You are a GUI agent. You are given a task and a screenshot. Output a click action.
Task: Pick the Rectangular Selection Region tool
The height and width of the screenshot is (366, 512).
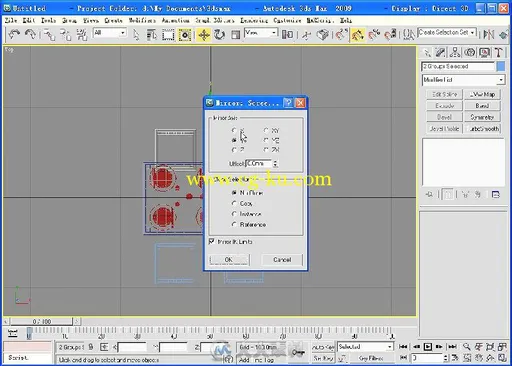coord(168,35)
